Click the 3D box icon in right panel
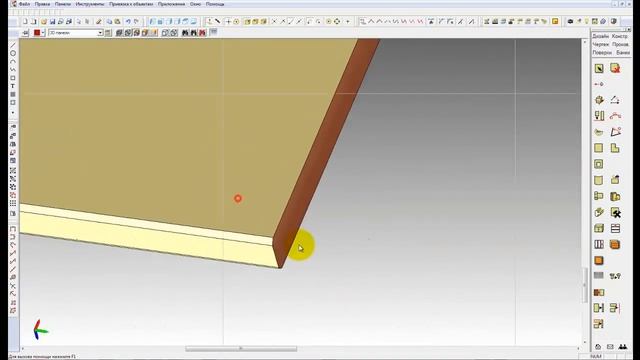This screenshot has width=640, height=360. tap(599, 100)
